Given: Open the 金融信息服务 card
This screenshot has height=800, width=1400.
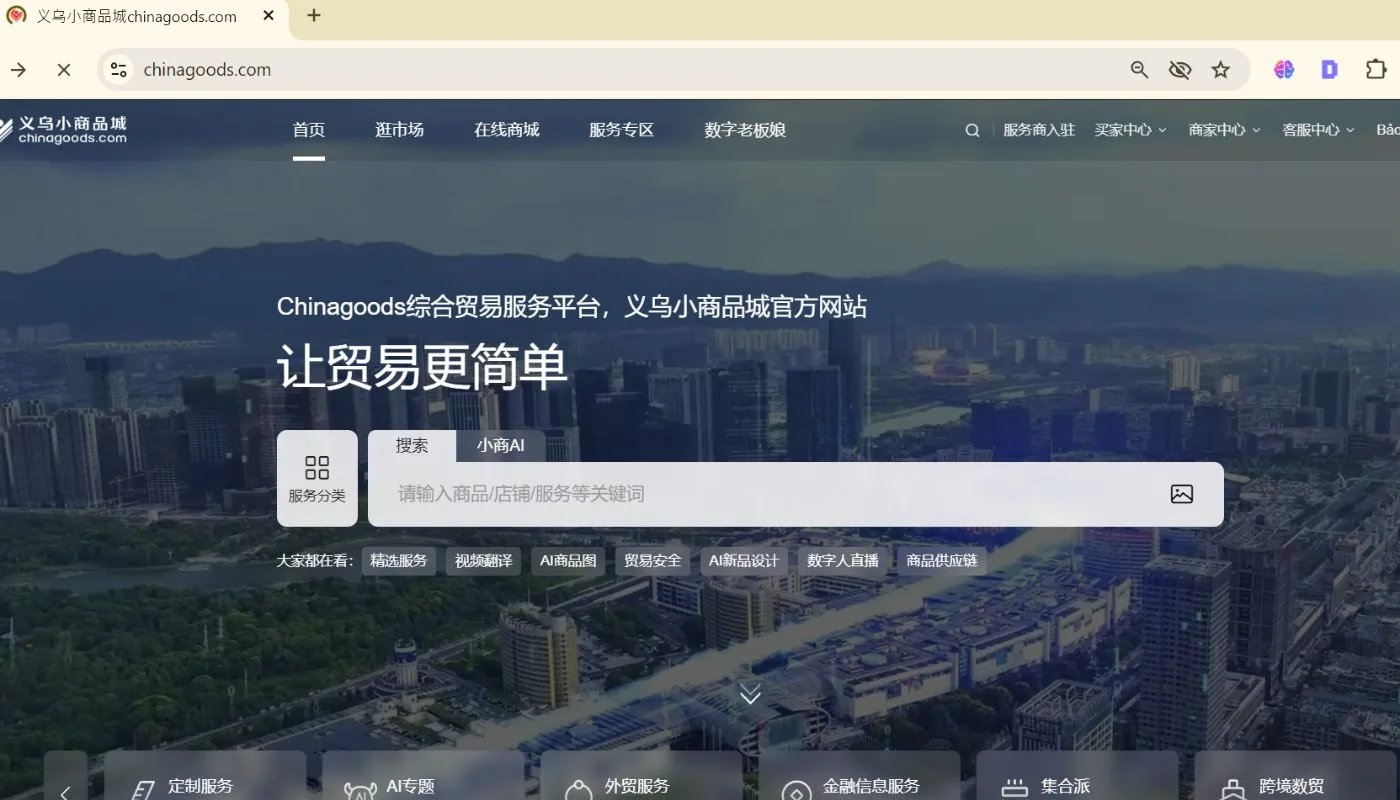Looking at the screenshot, I should (x=859, y=776).
